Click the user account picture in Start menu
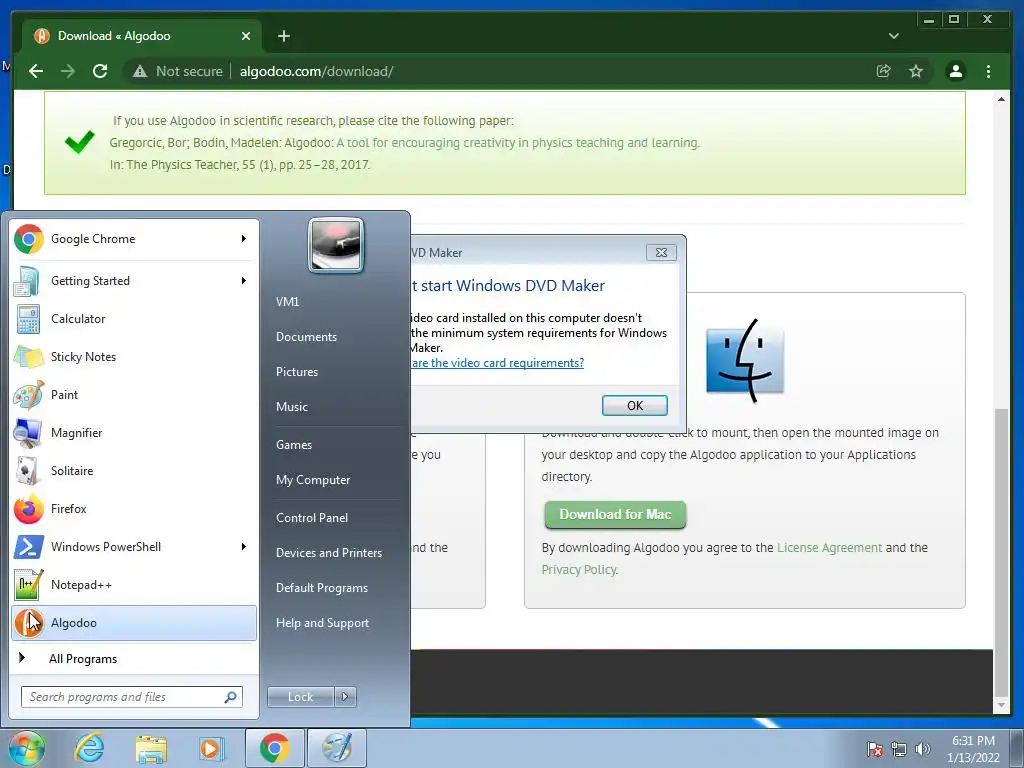 click(x=336, y=245)
